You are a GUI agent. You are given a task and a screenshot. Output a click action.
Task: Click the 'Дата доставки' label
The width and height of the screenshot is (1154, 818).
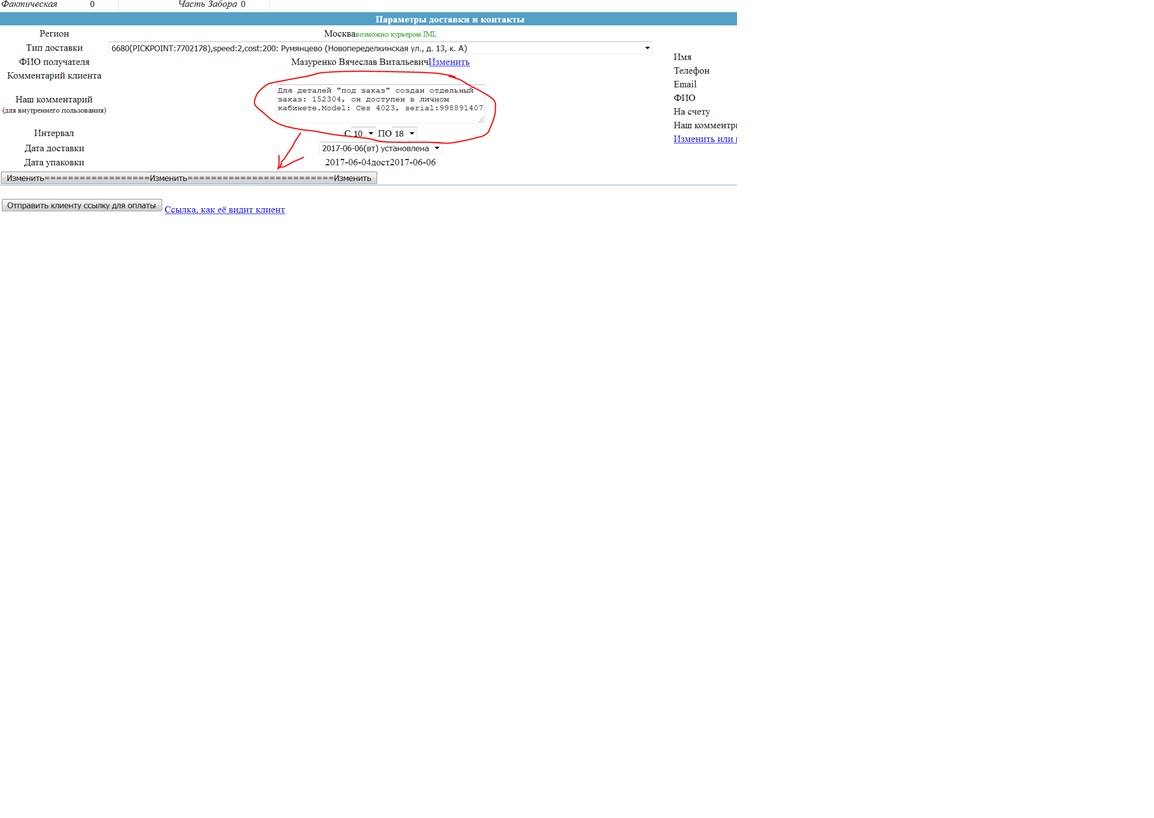coord(54,148)
